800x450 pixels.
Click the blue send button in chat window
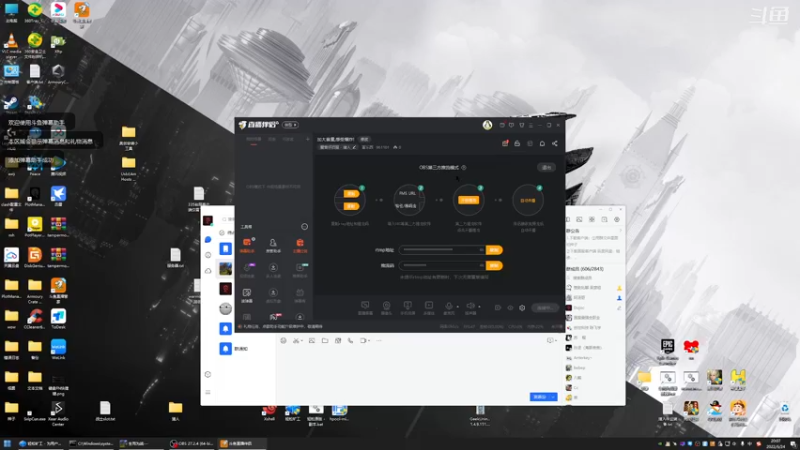pyautogui.click(x=540, y=397)
